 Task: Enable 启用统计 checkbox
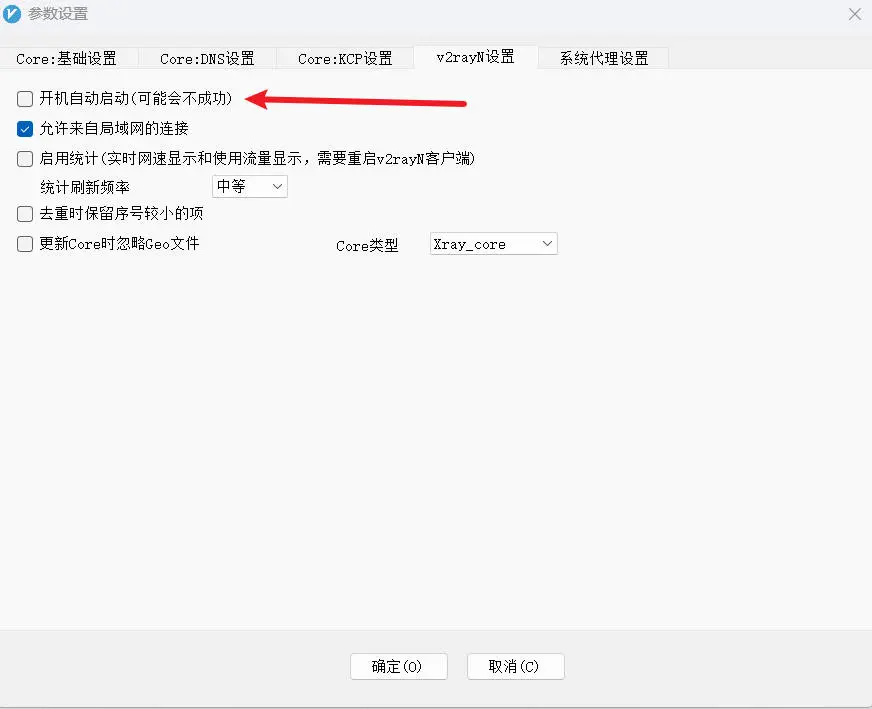point(25,159)
